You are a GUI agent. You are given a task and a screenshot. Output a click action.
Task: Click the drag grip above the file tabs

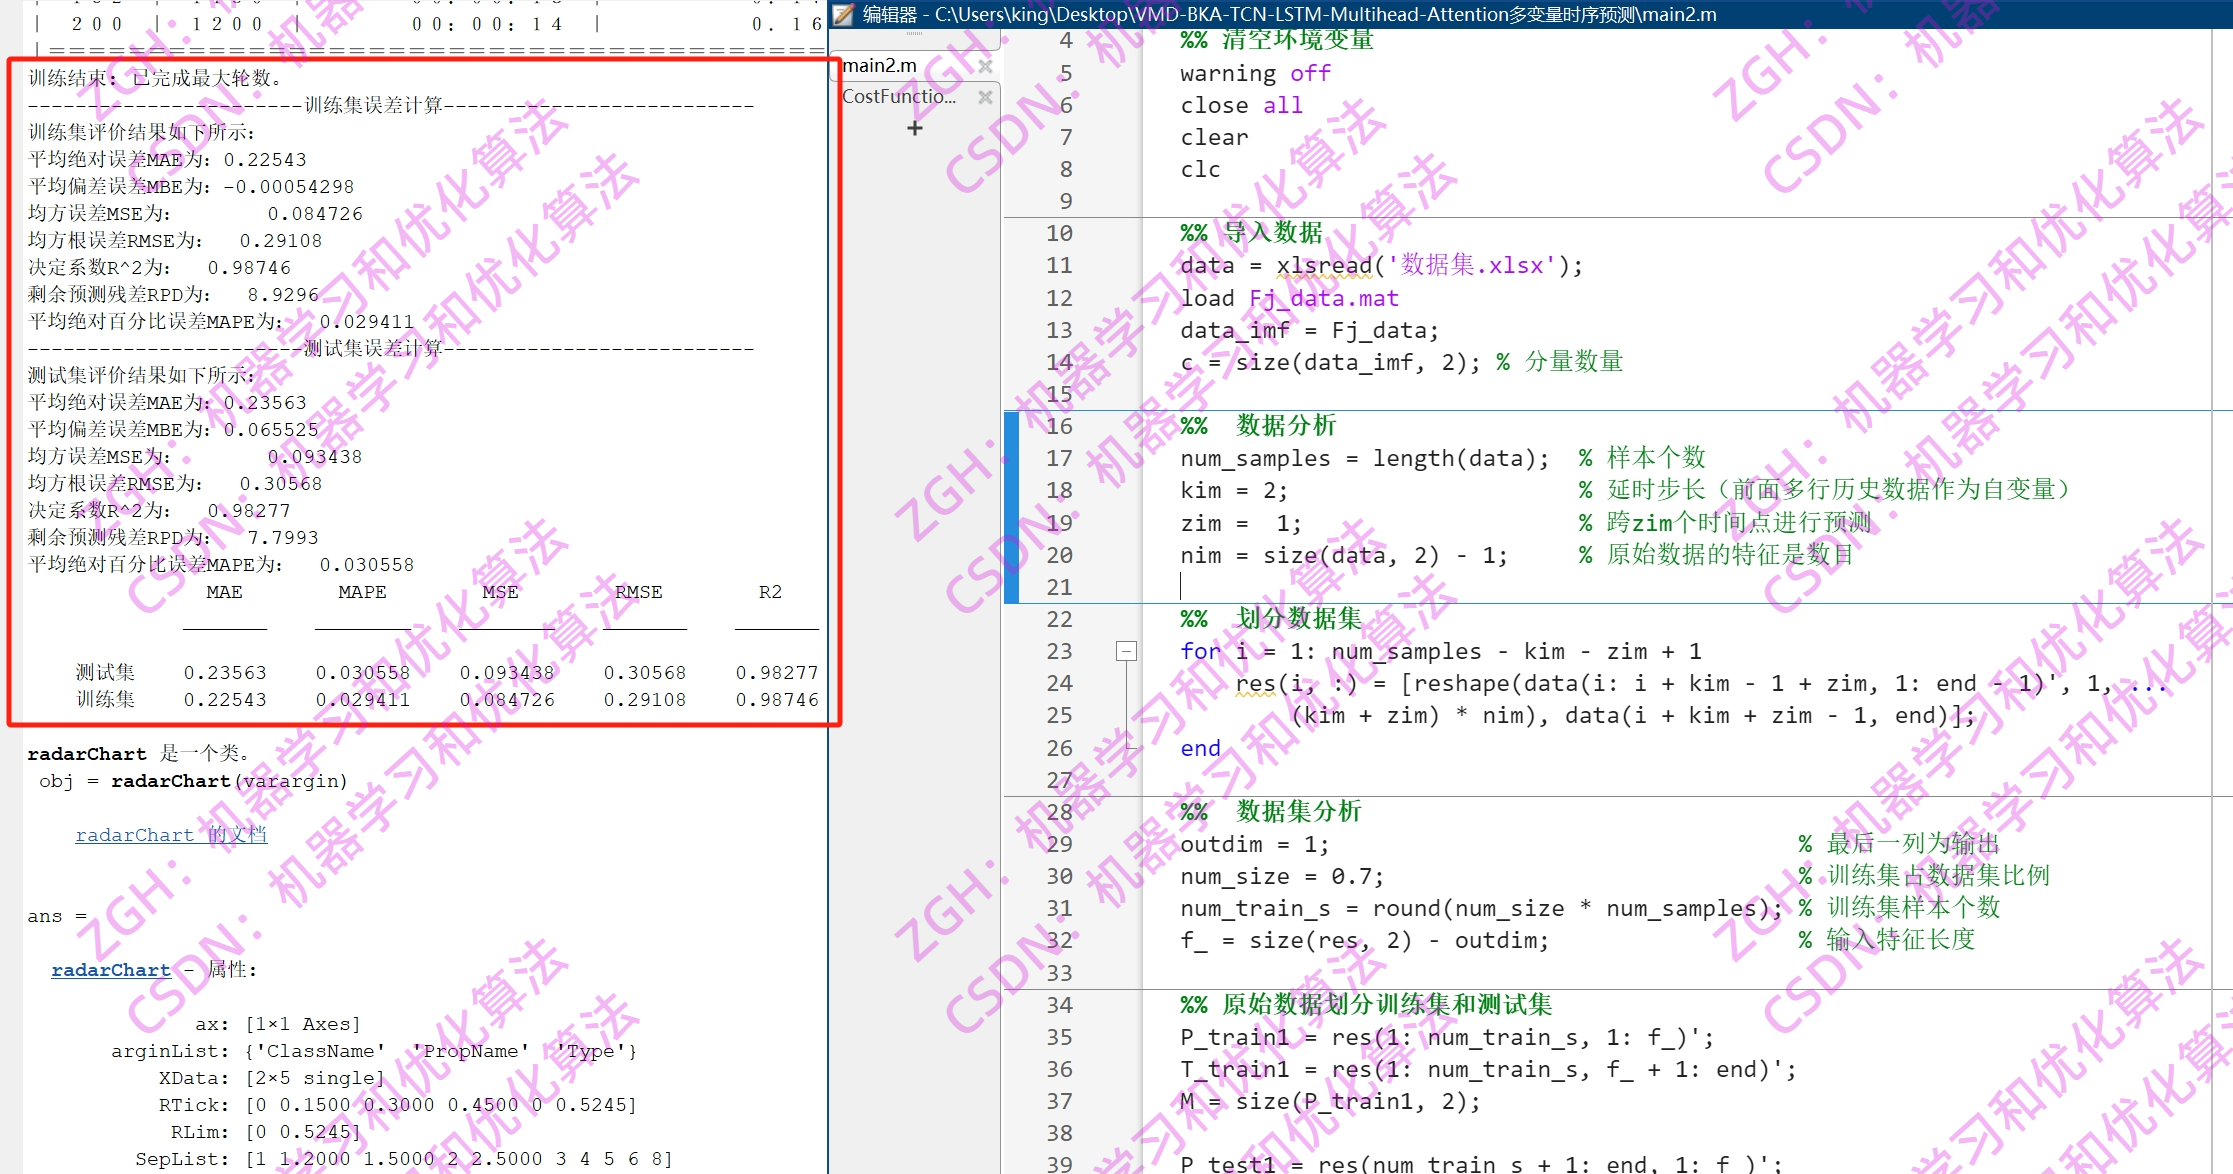914,35
